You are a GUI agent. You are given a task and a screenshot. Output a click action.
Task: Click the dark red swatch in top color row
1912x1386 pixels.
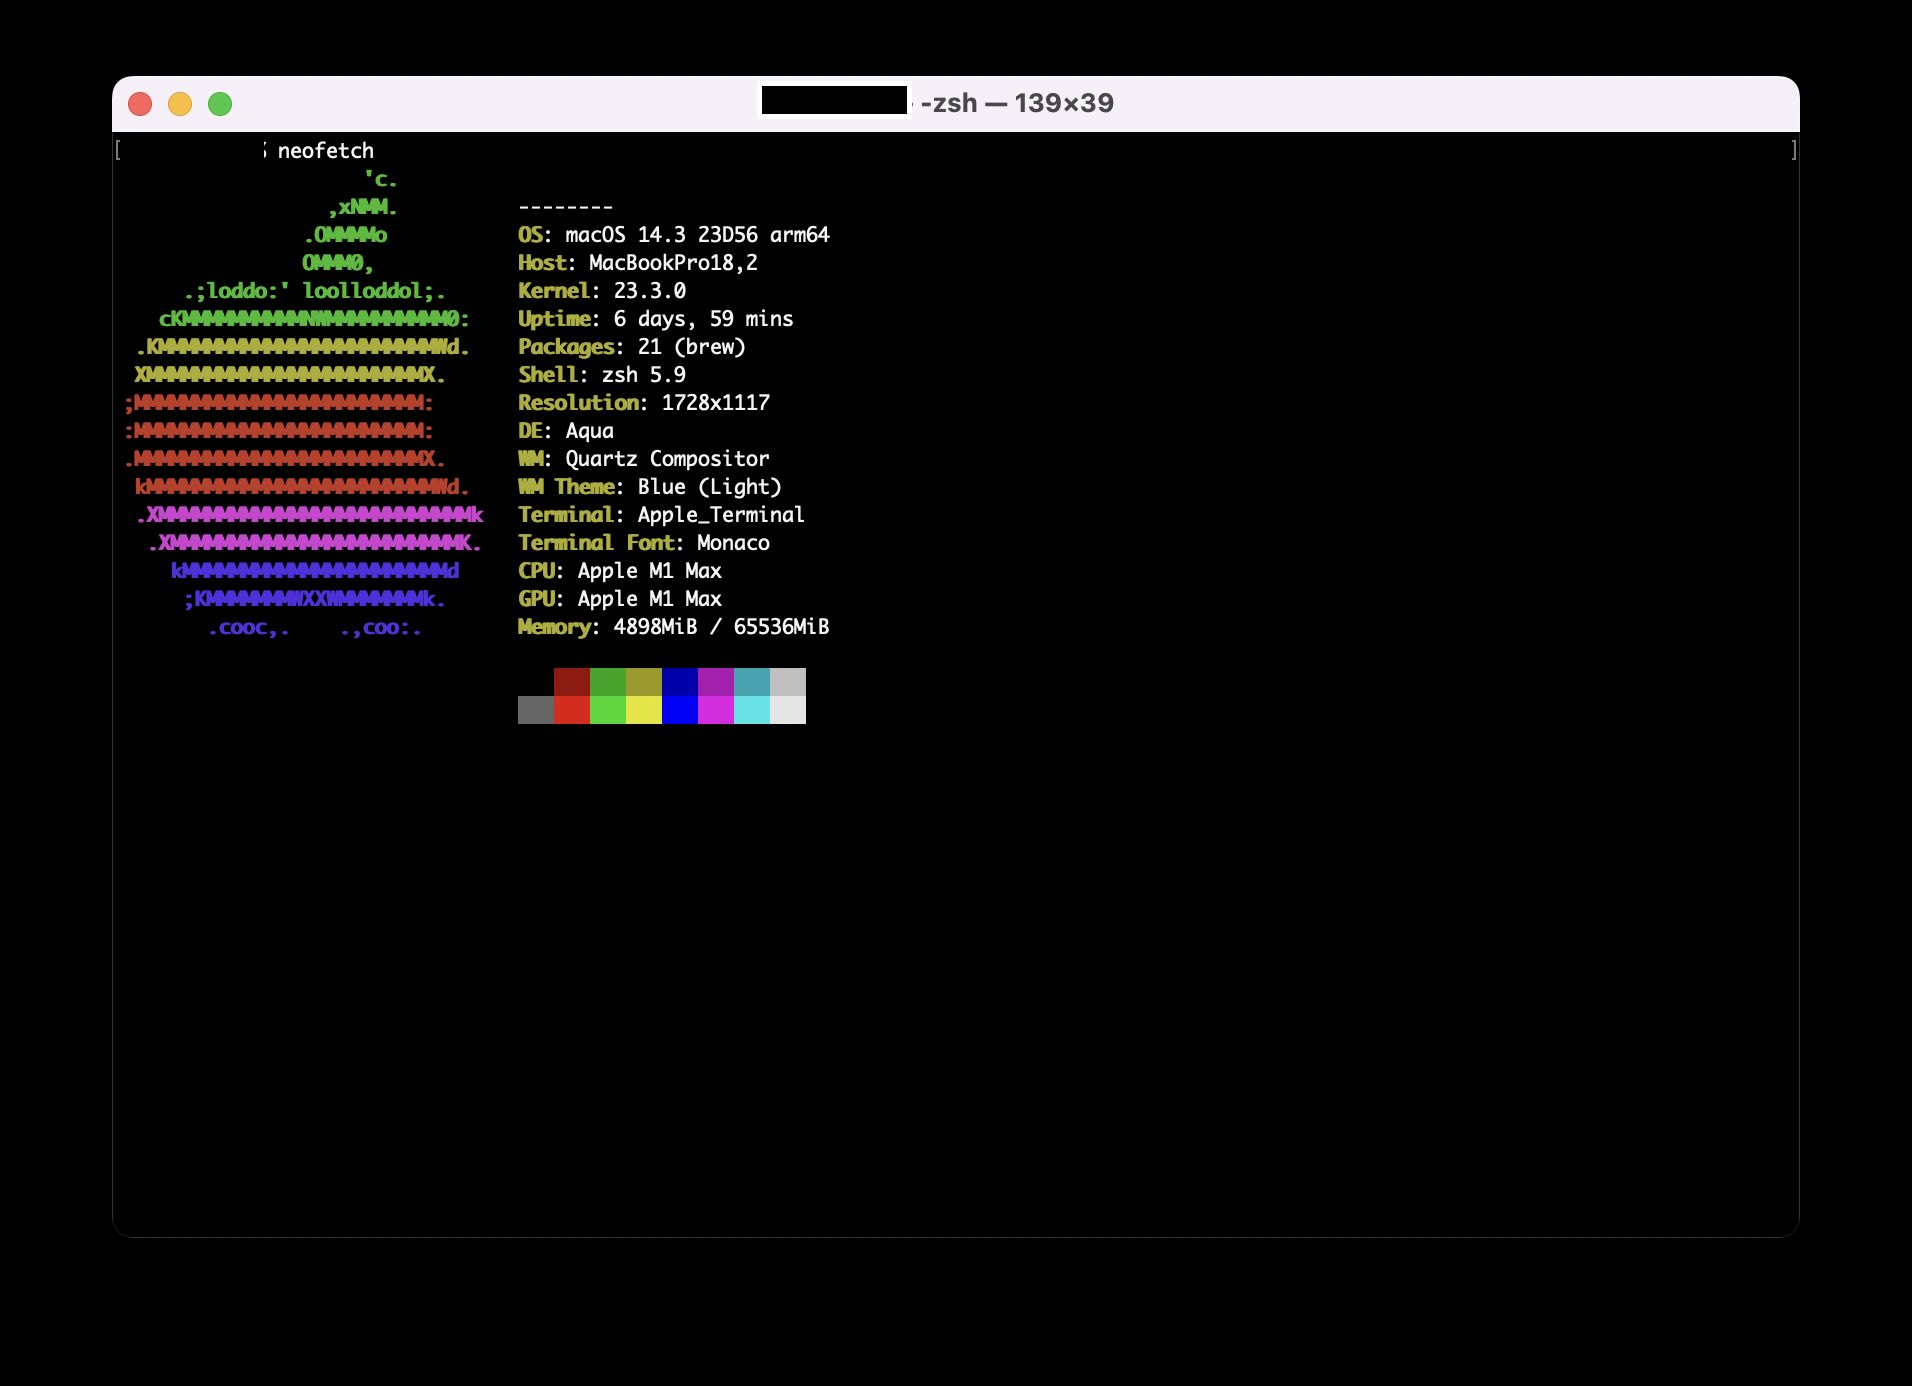572,682
